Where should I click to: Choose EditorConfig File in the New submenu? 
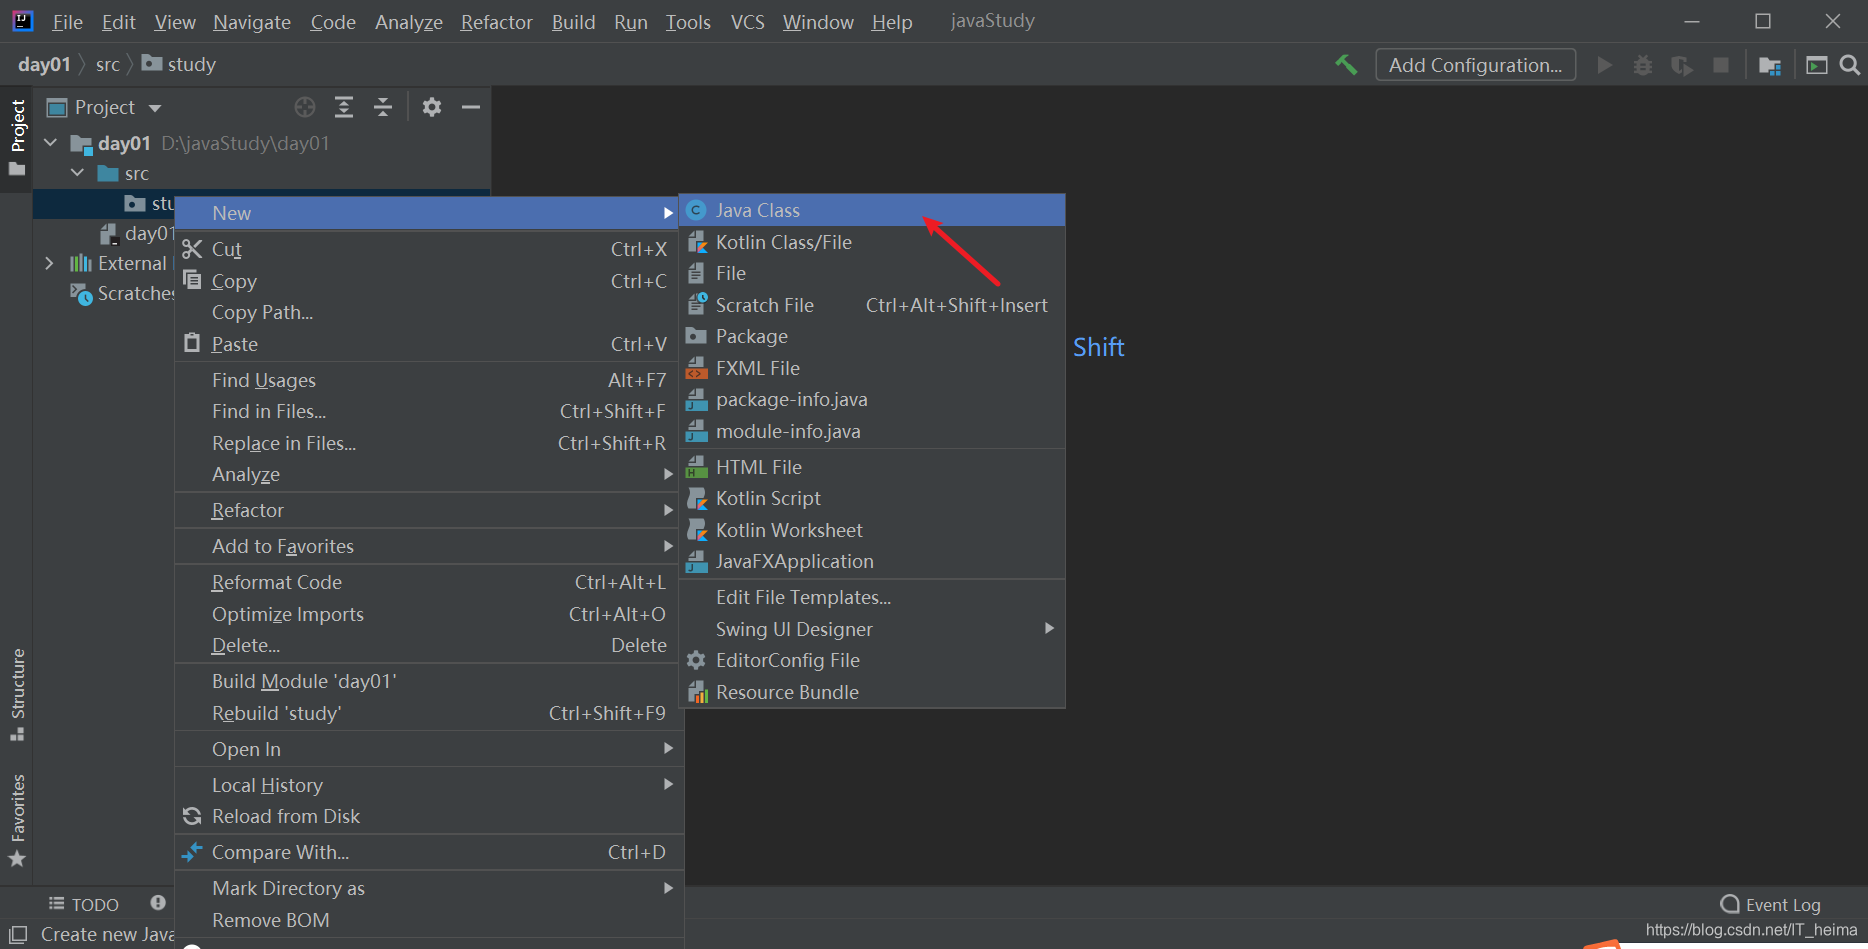(872, 660)
